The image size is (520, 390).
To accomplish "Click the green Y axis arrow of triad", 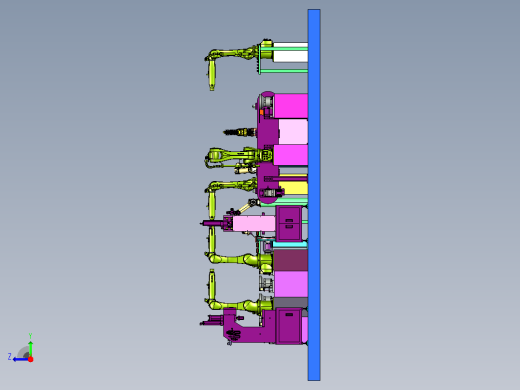I will (x=31, y=348).
